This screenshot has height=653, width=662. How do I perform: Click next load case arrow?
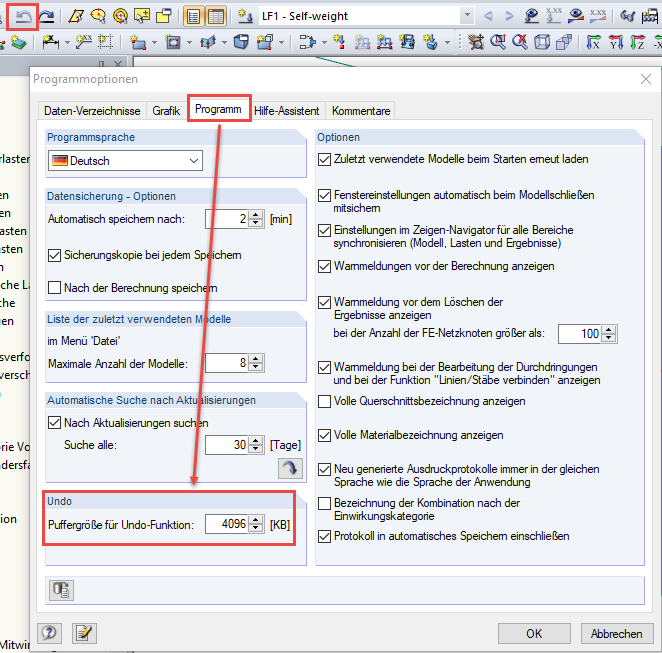click(509, 16)
